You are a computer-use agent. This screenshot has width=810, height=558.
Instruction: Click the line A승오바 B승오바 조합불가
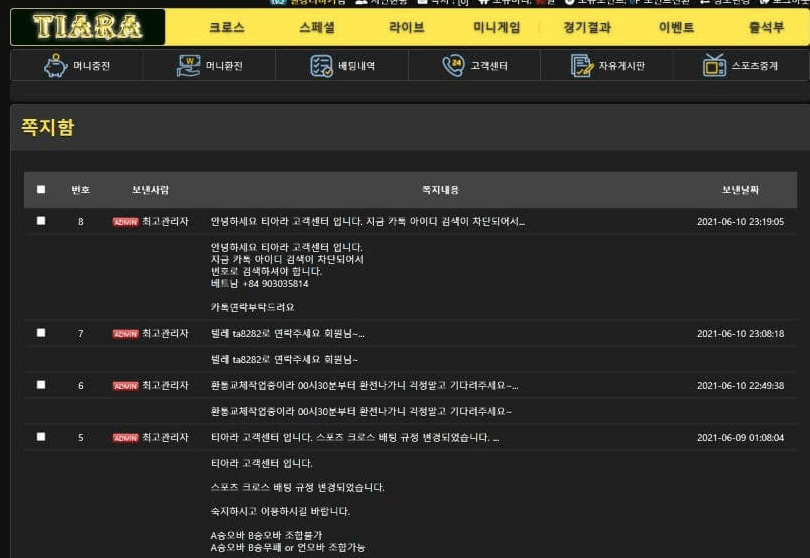coord(266,535)
